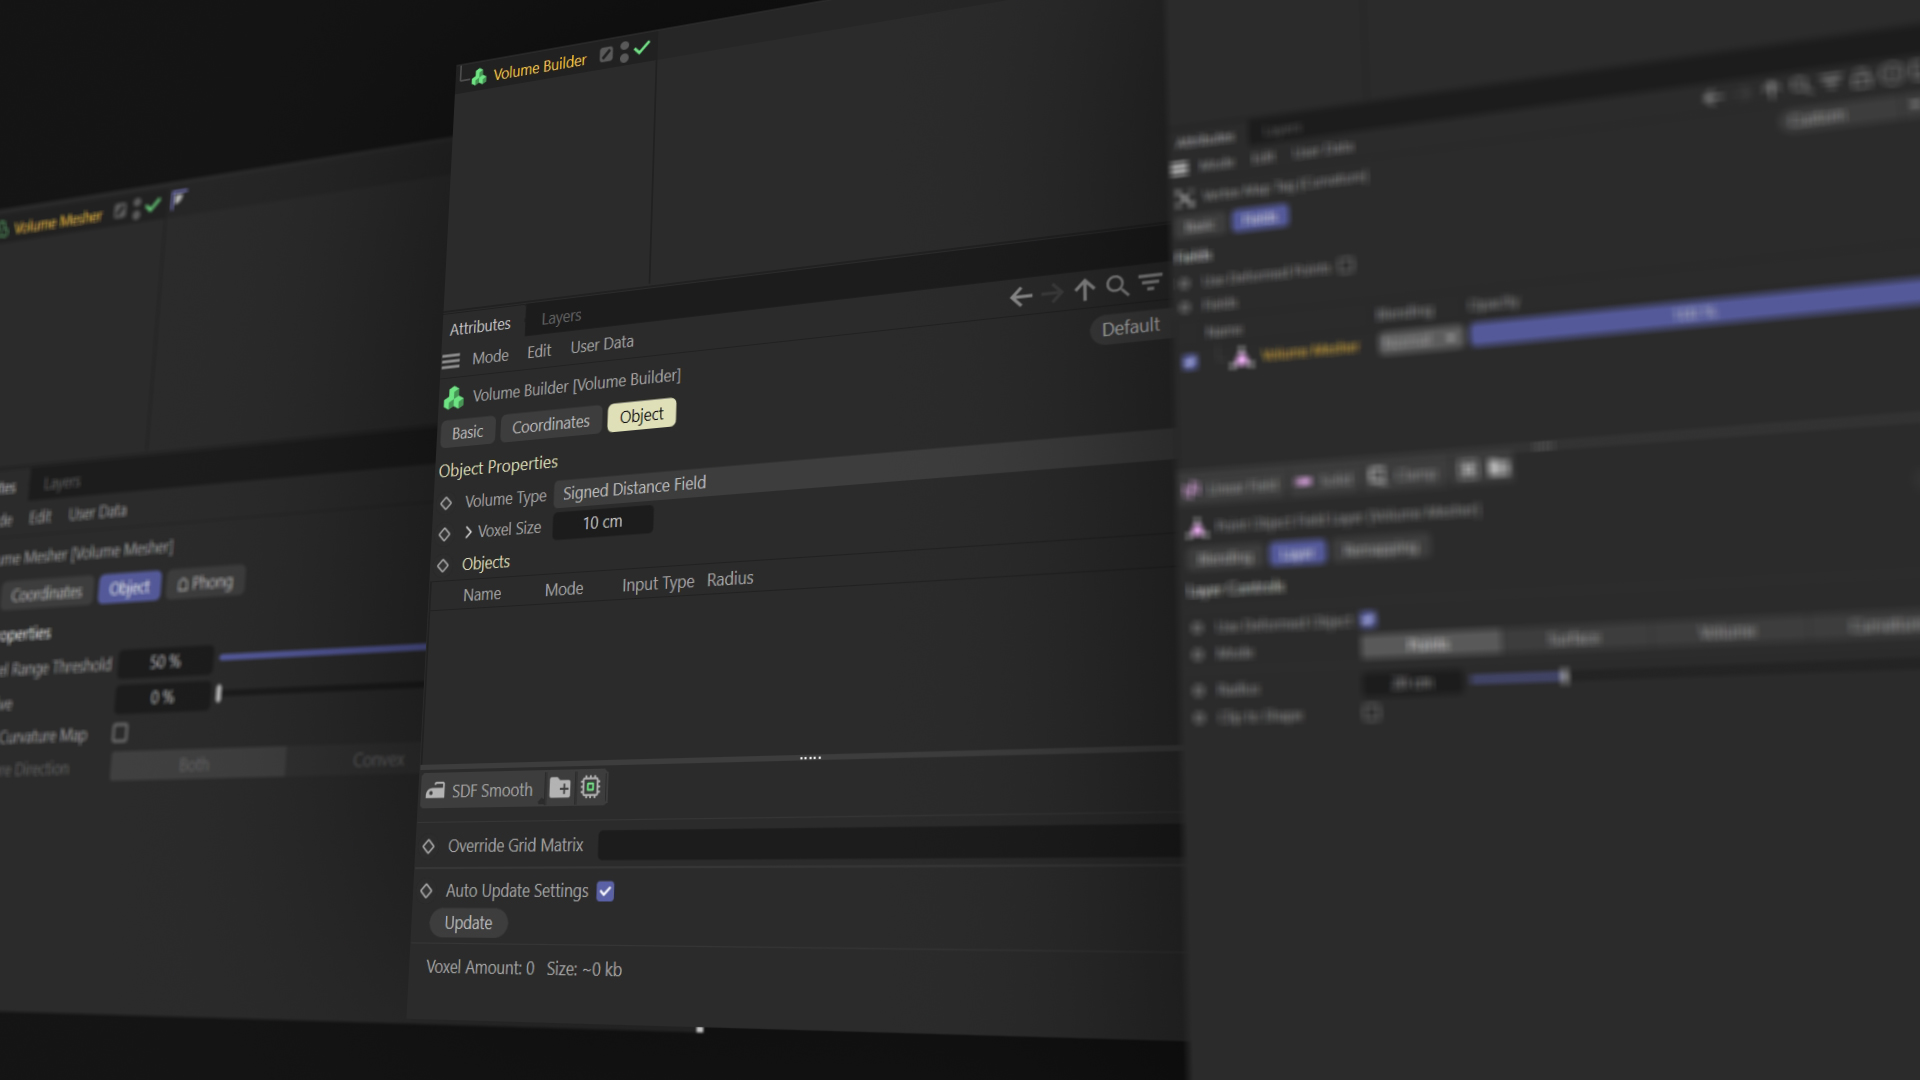Switch to the Layers tab in center panel

point(561,317)
